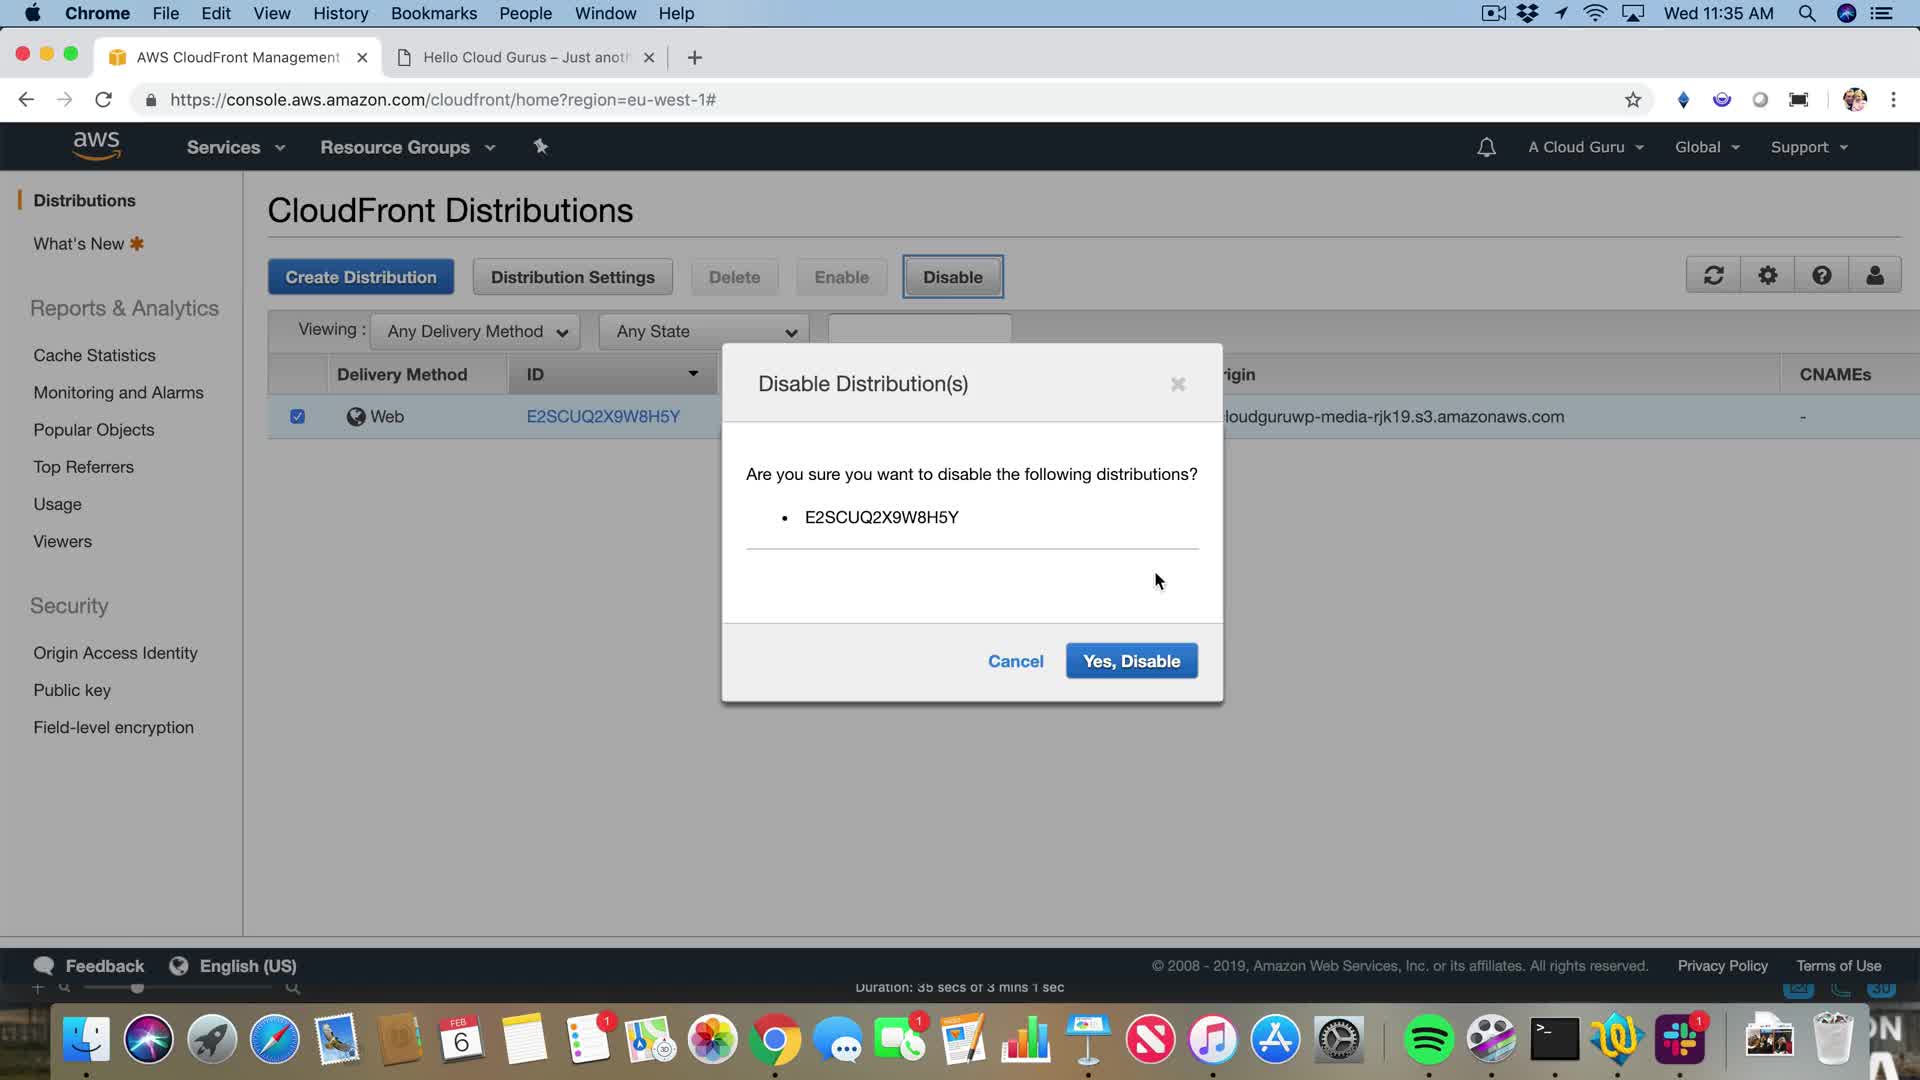1920x1080 pixels.
Task: Uncheck the E2SCUQ2X9W8H5Y distribution checkbox
Action: 297,416
